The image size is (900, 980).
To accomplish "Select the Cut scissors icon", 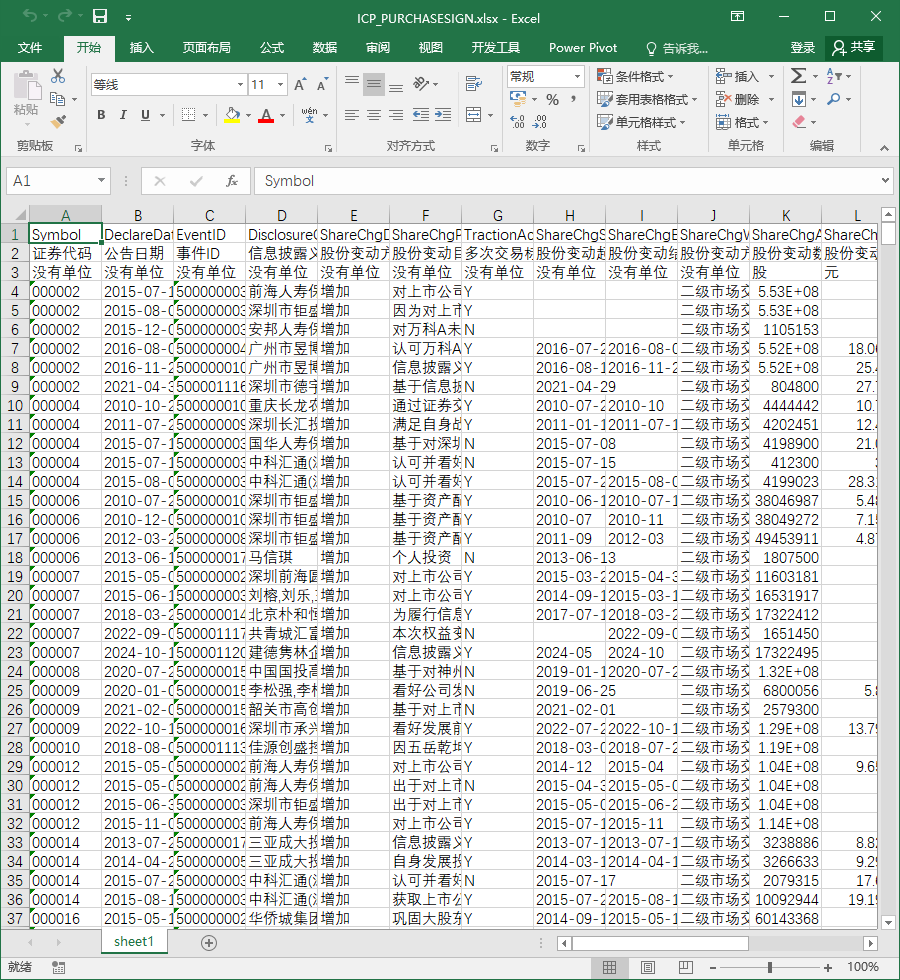I will click(58, 76).
